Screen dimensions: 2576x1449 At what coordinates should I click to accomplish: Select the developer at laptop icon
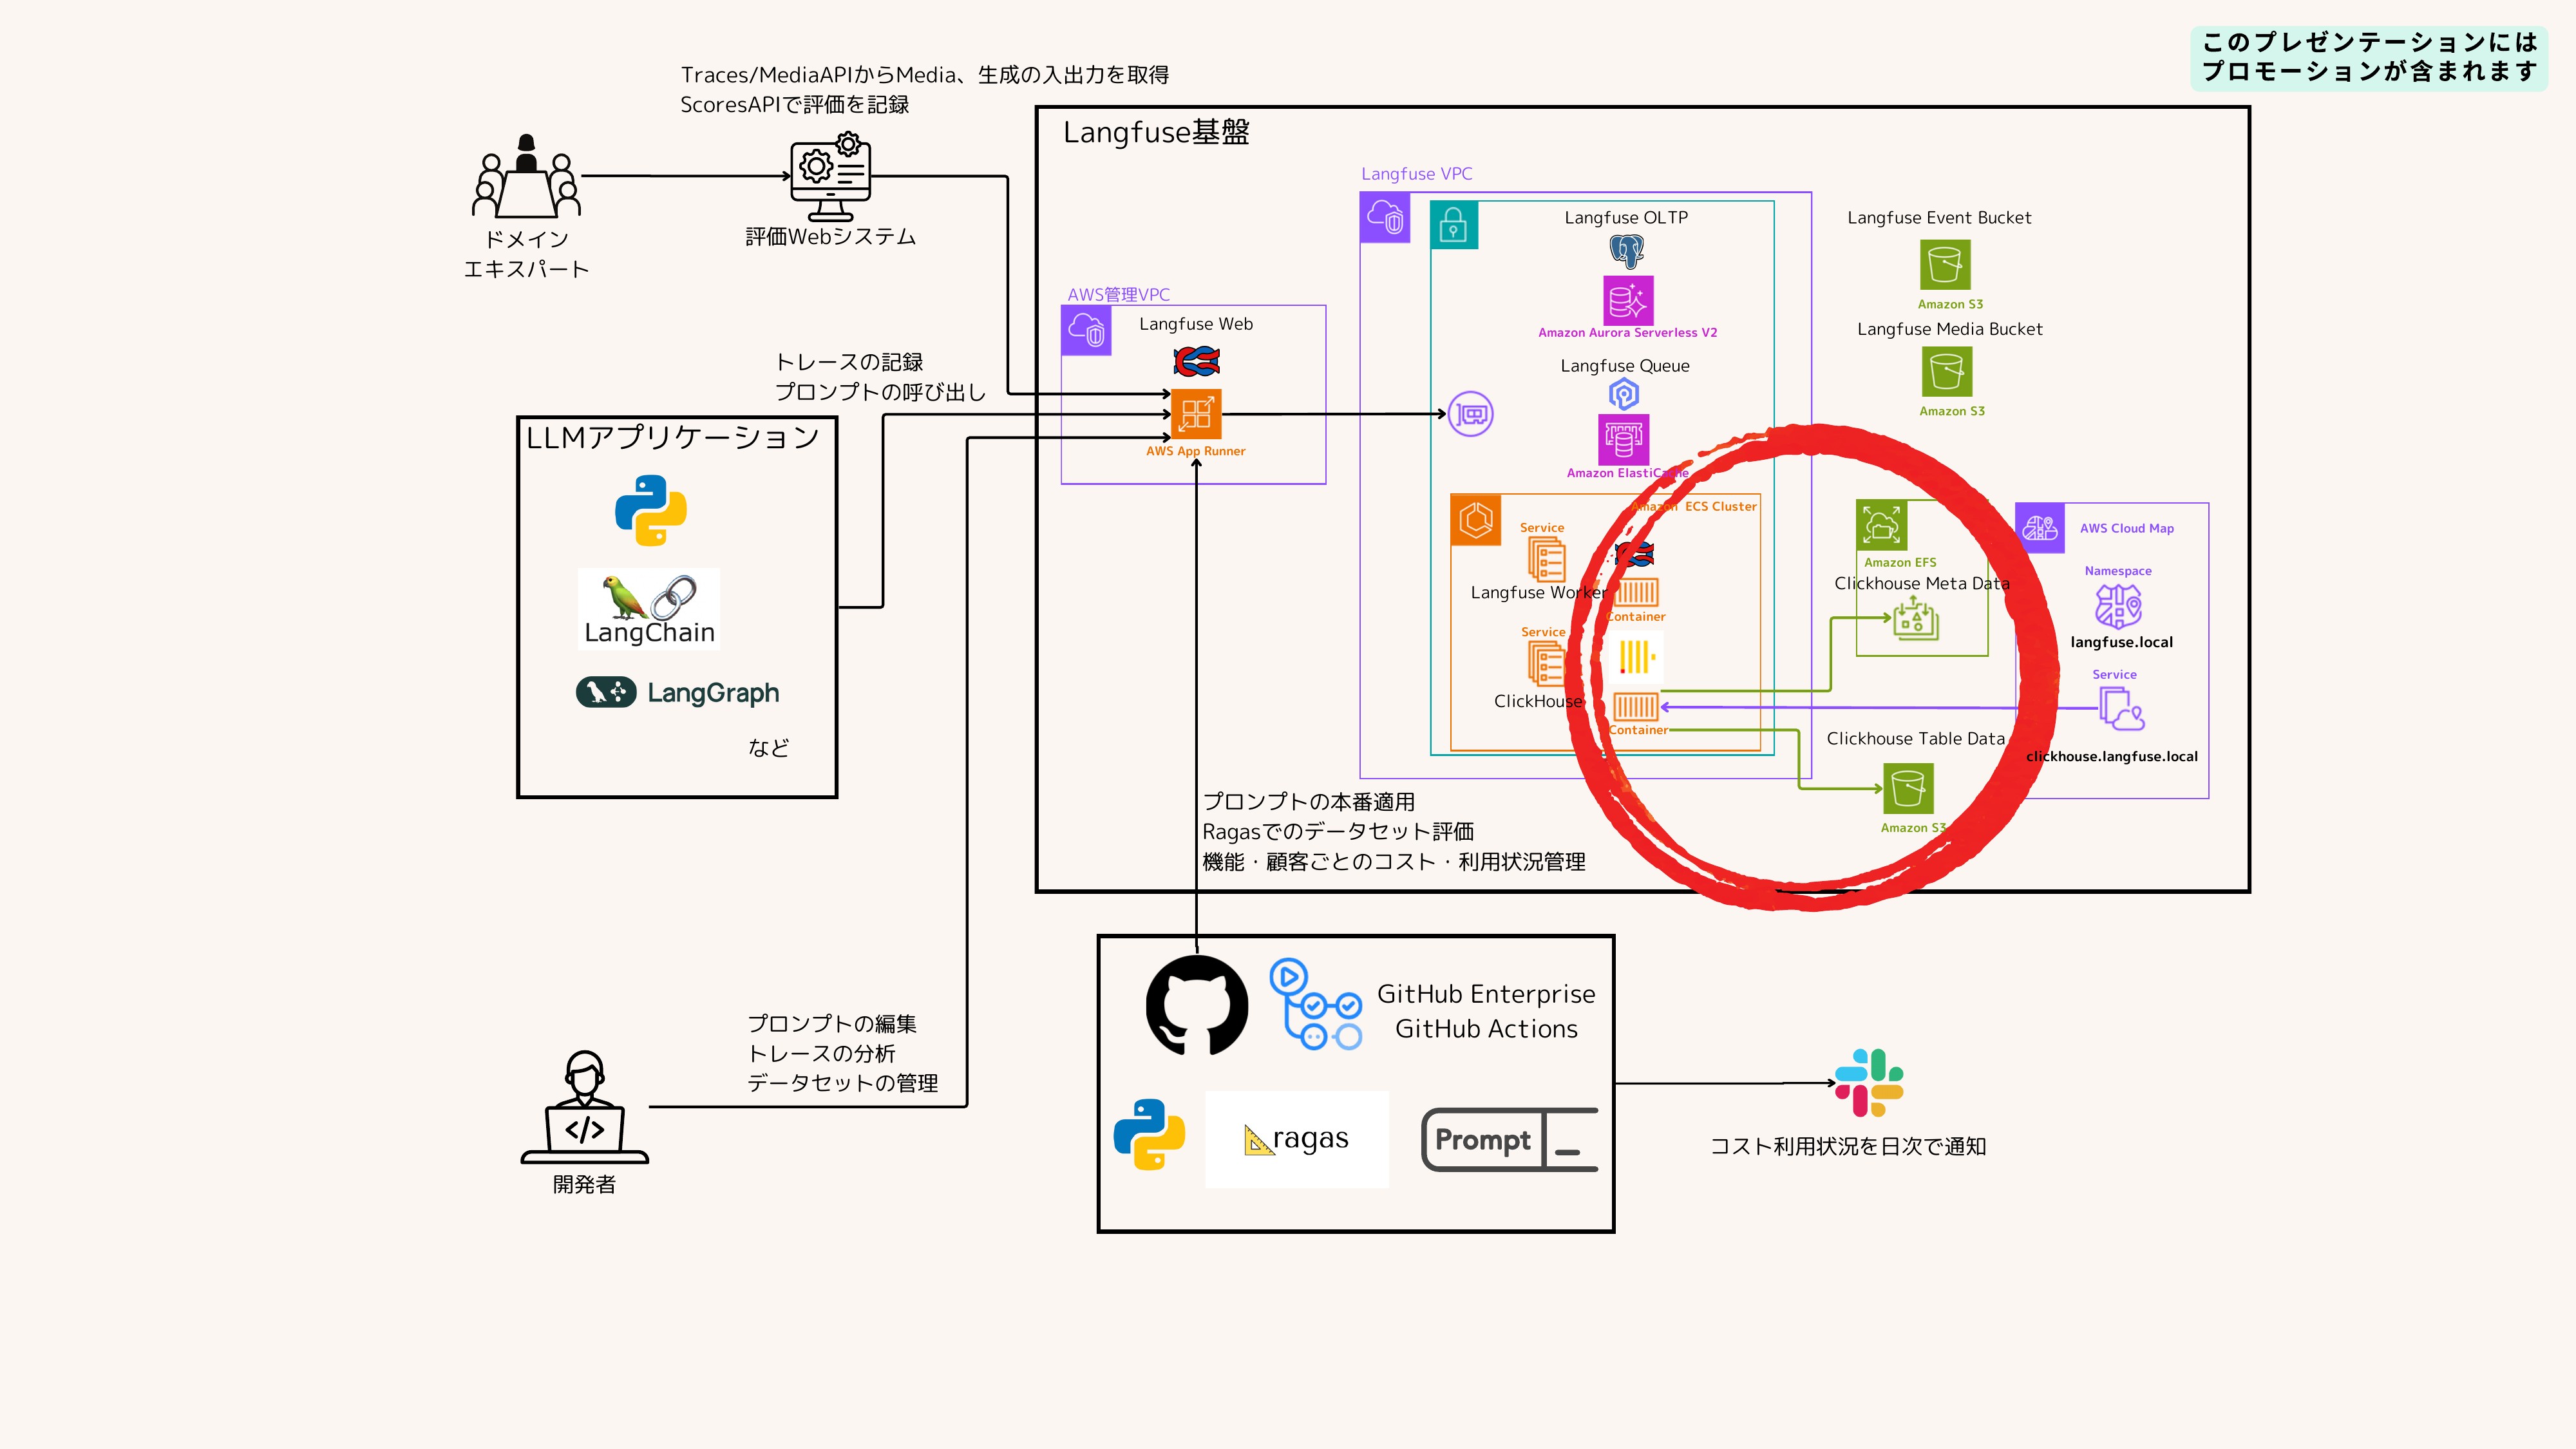pyautogui.click(x=585, y=1106)
